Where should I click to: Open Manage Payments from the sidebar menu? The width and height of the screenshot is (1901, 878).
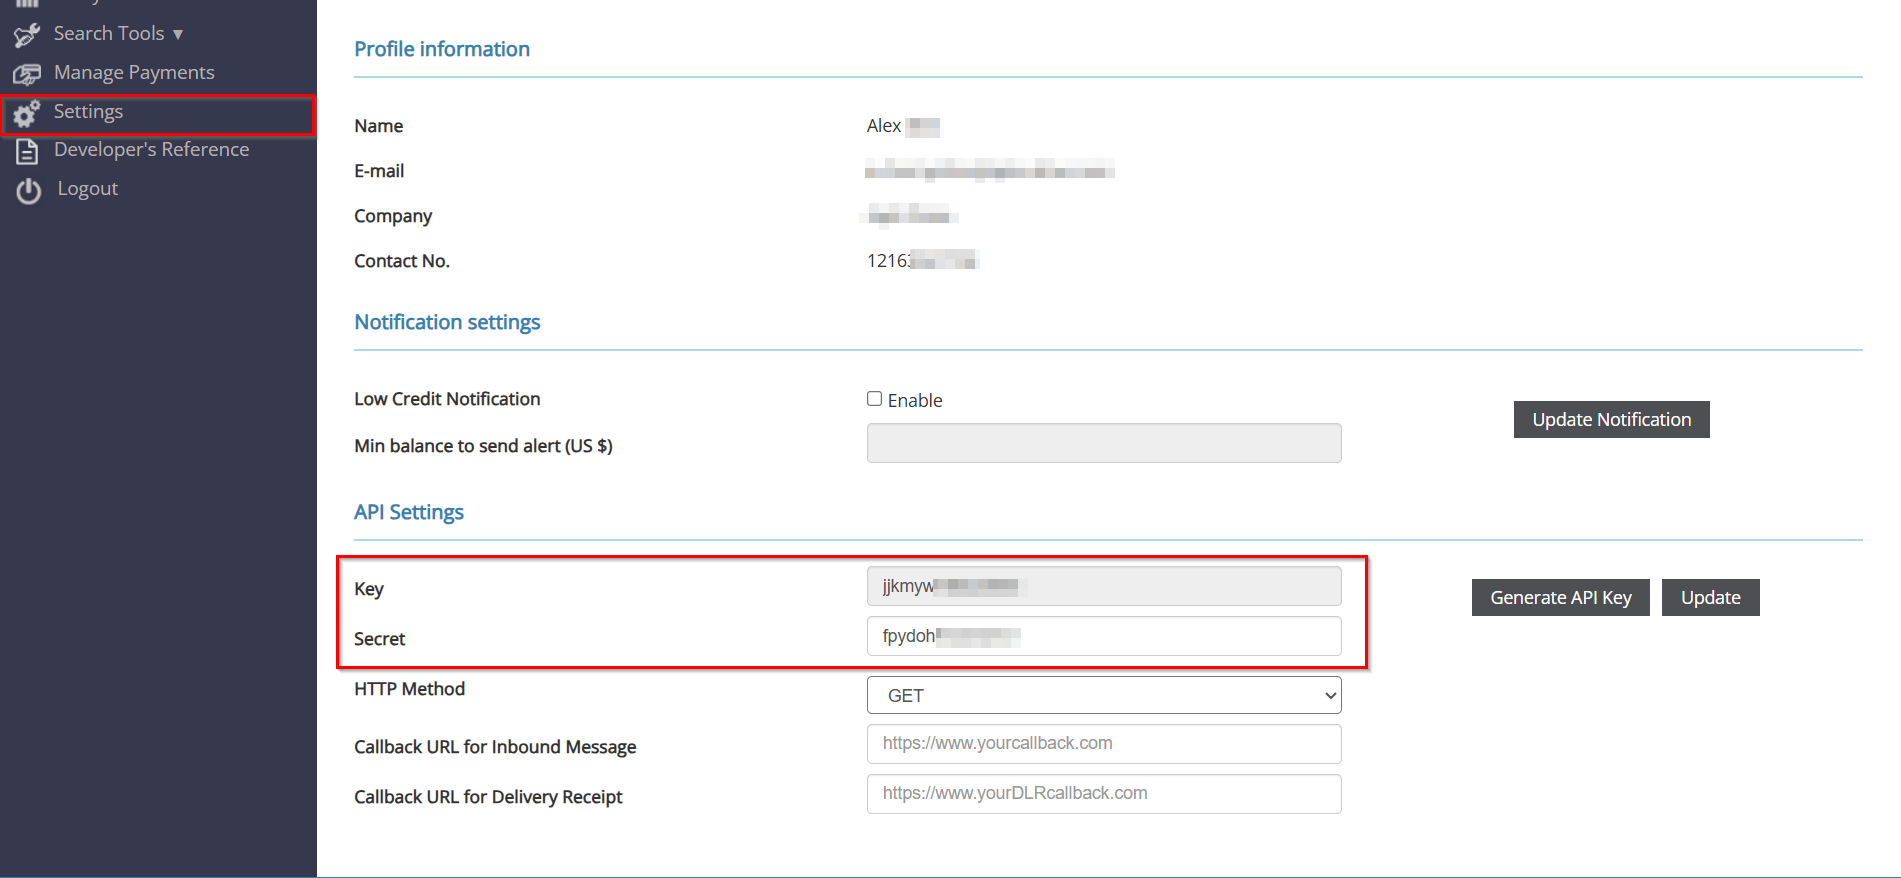(x=134, y=73)
